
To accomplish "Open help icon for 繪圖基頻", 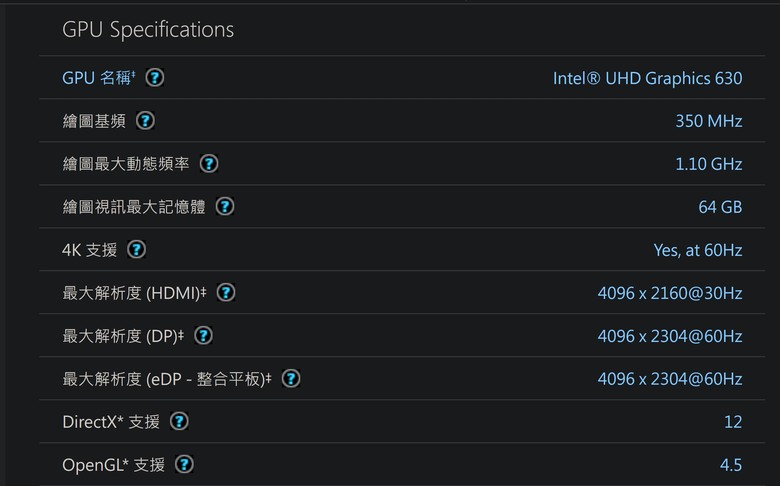I will pos(145,120).
